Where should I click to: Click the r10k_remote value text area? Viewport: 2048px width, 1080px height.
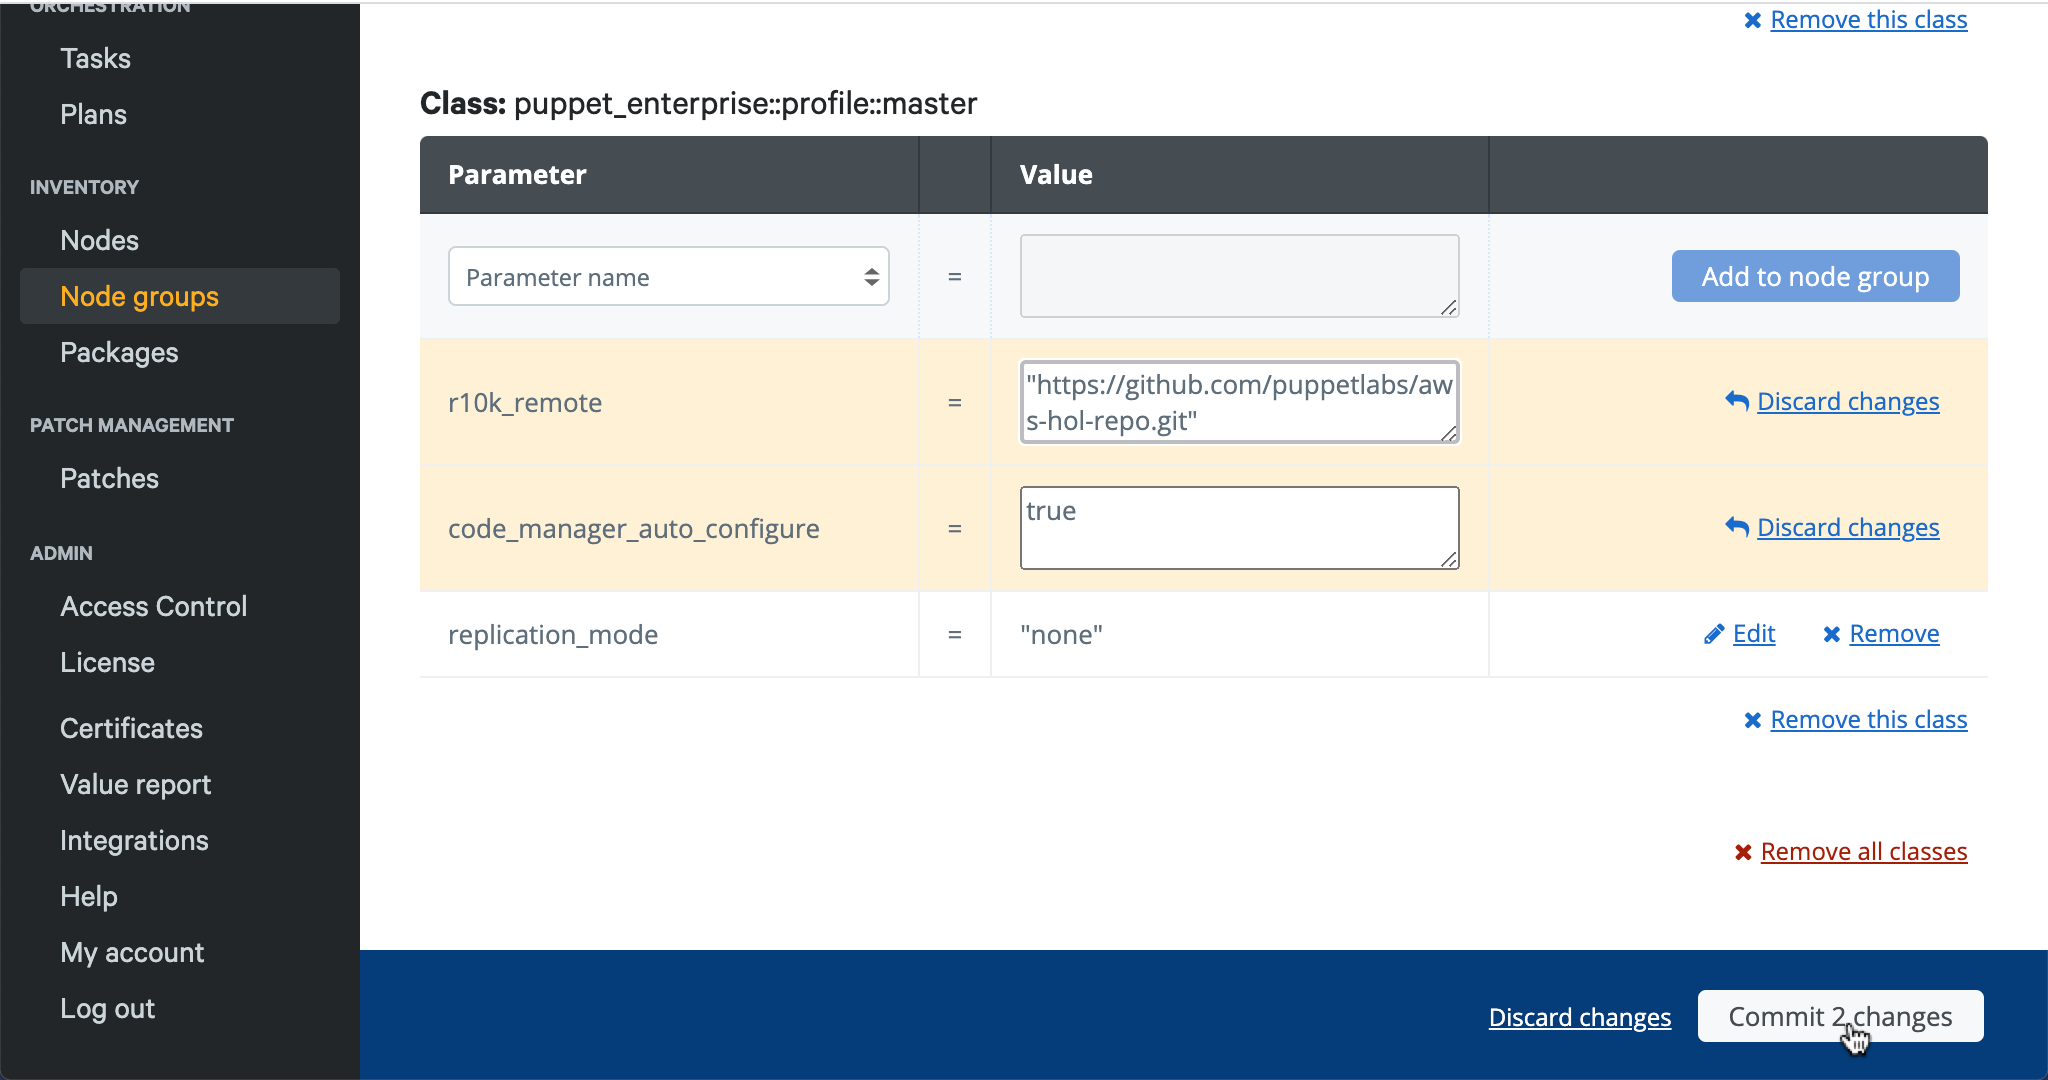(1239, 402)
